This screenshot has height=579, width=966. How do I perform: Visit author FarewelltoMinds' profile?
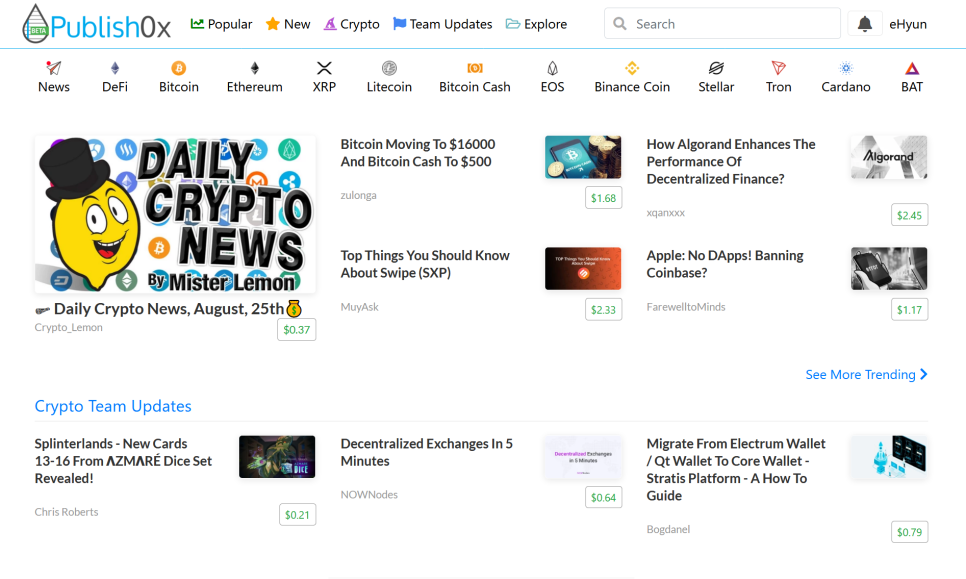(686, 307)
